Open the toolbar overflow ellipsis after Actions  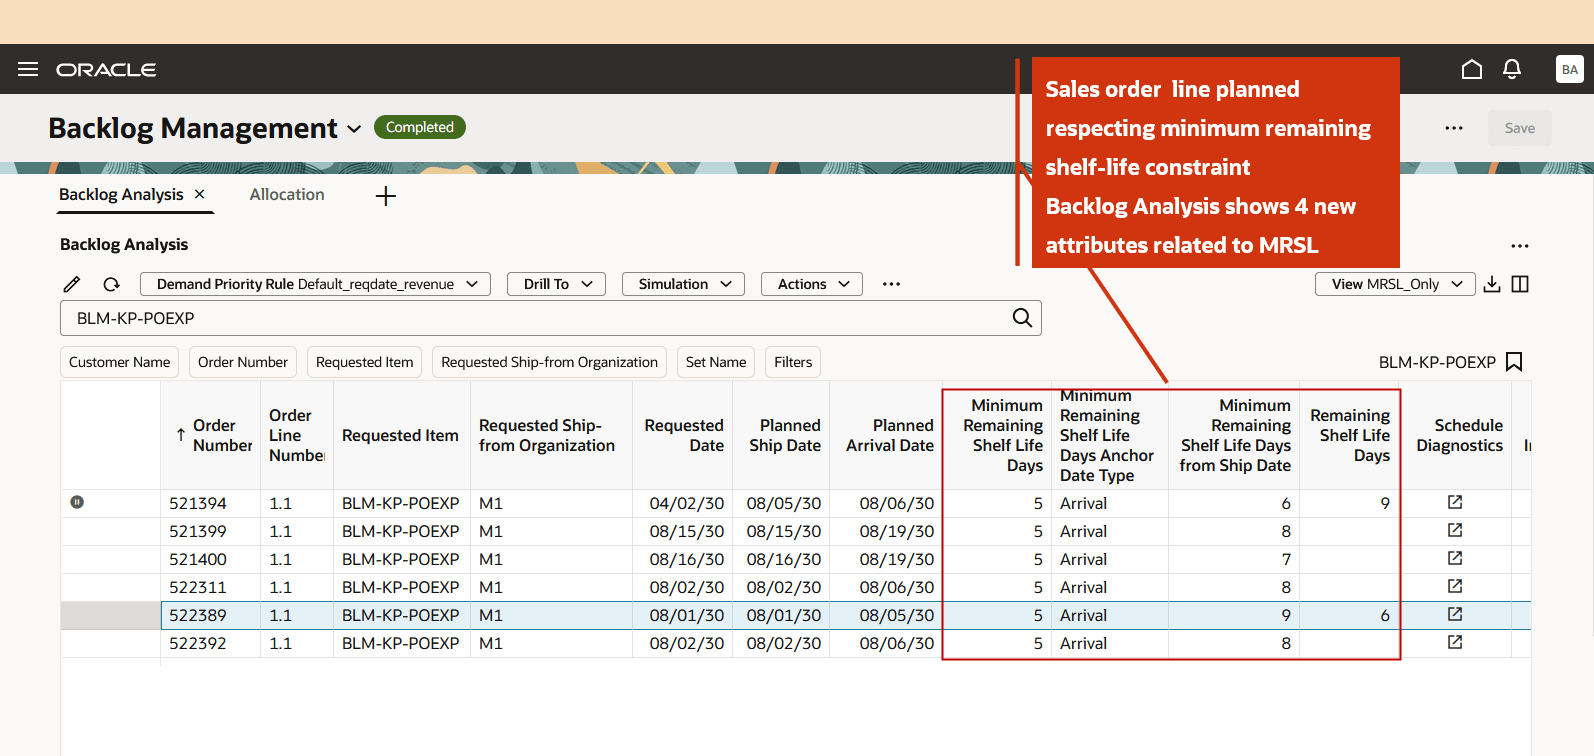coord(891,284)
